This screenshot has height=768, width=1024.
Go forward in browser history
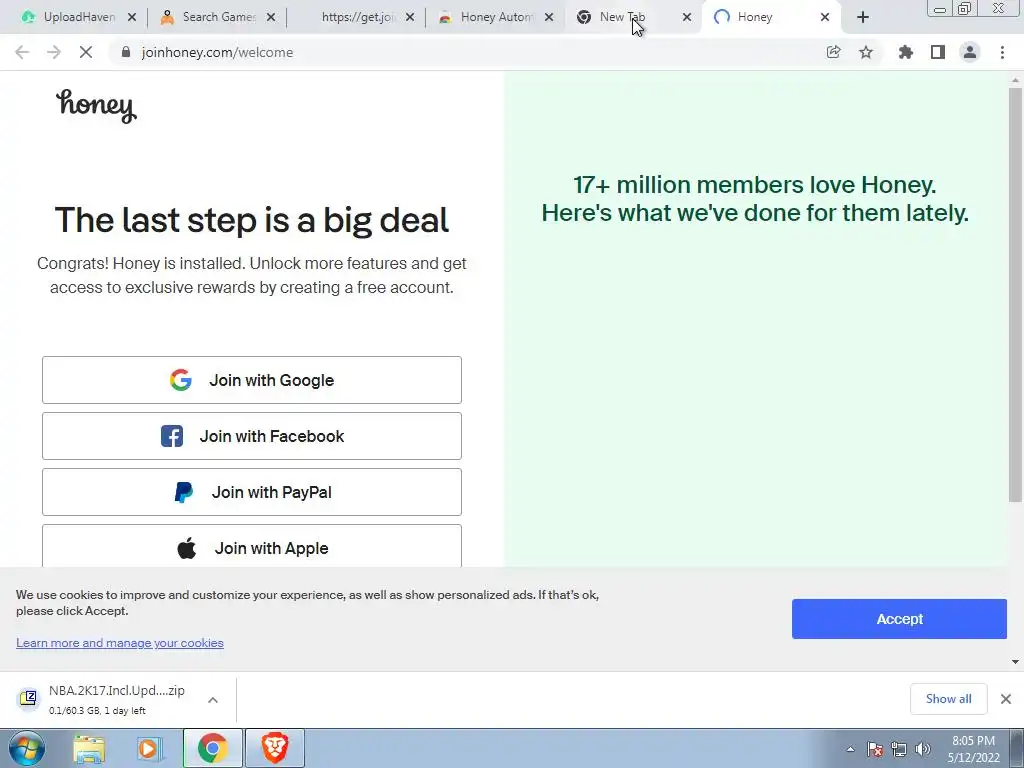tap(54, 52)
